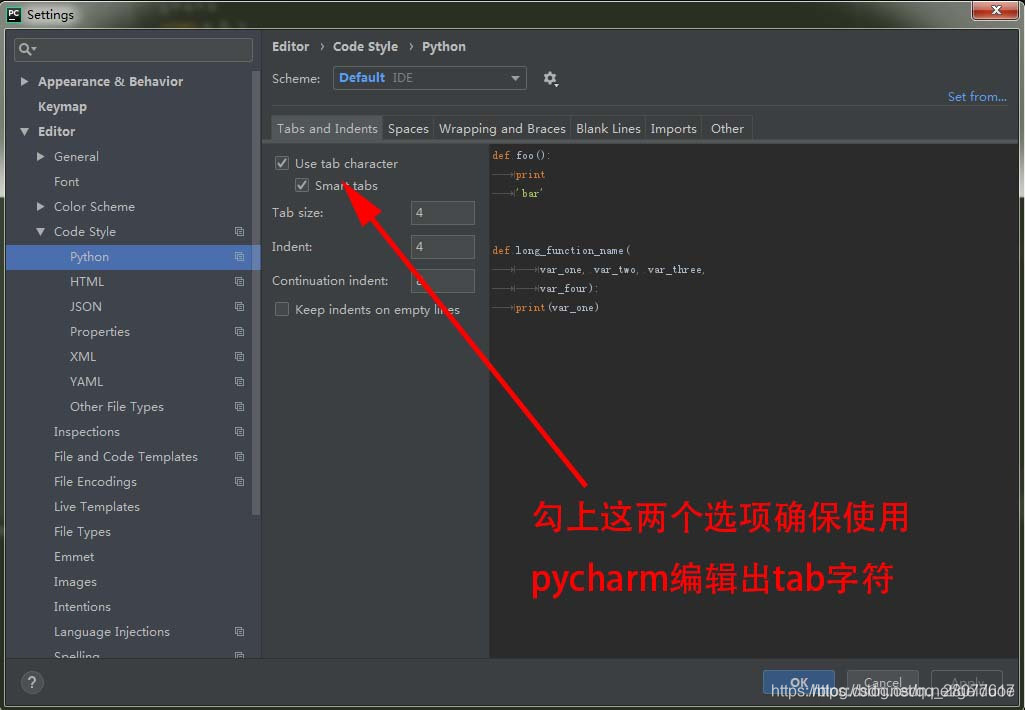Open File Encodings settings

95,482
